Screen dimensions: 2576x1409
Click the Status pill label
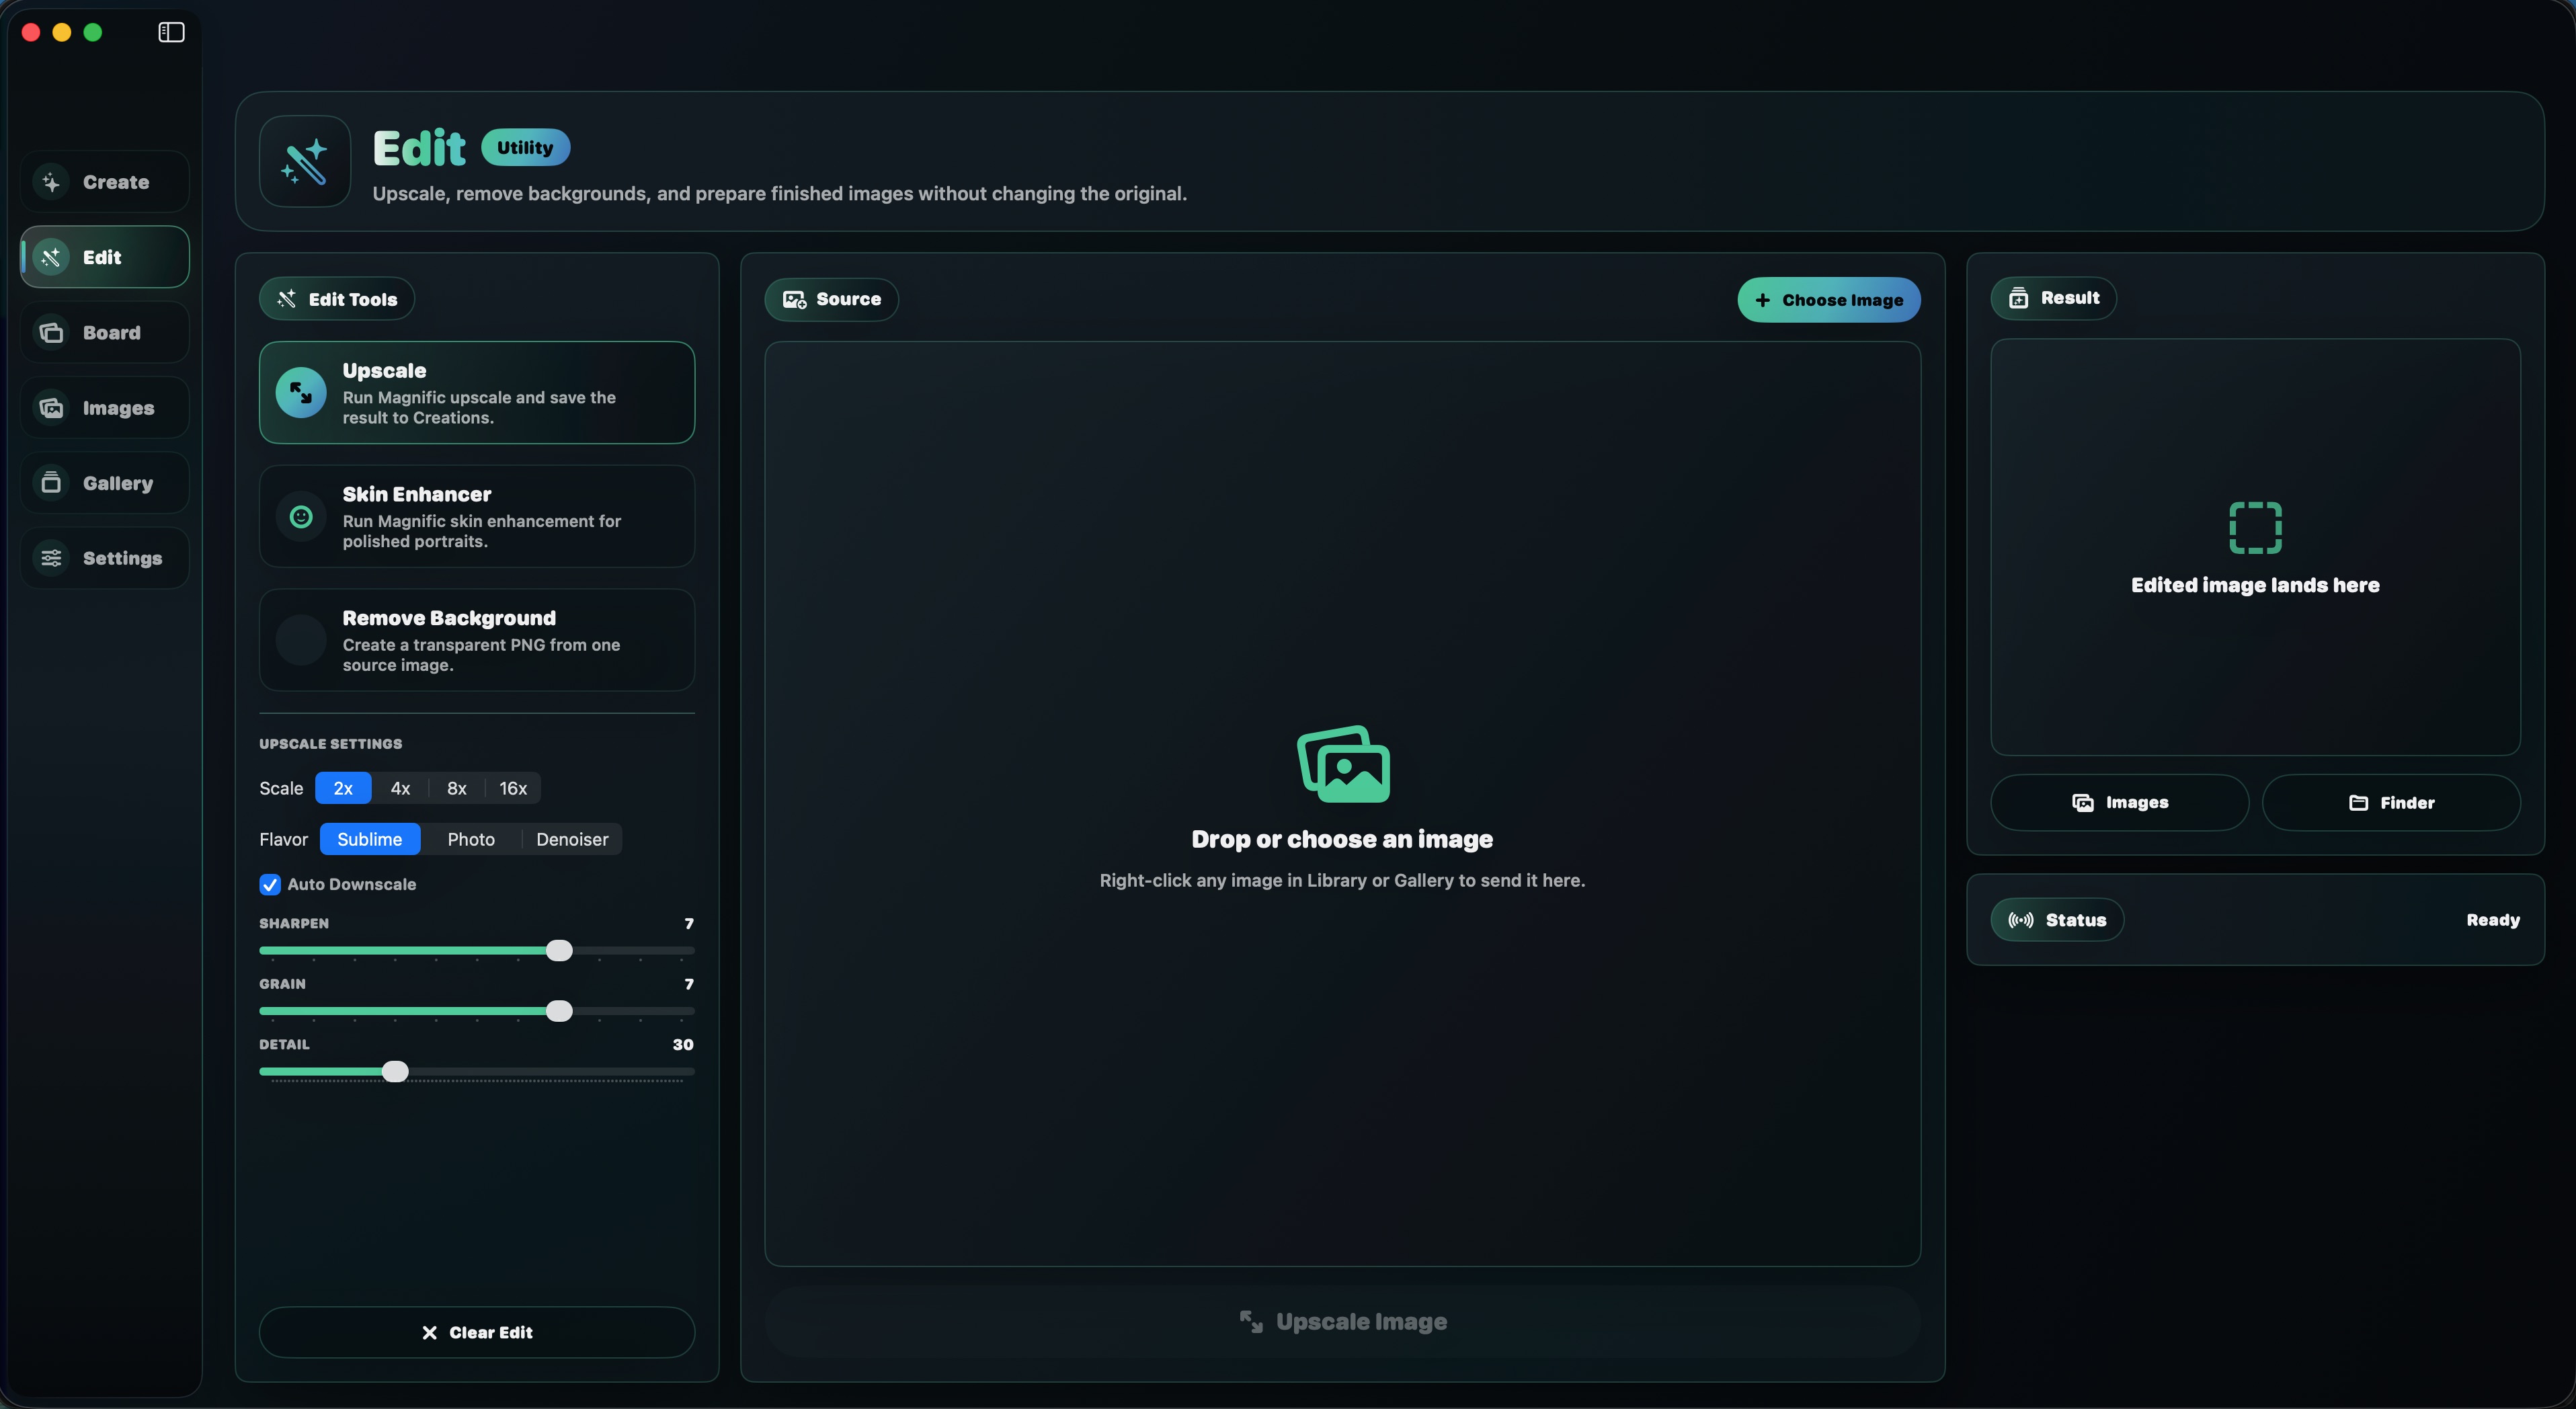pyautogui.click(x=2057, y=920)
